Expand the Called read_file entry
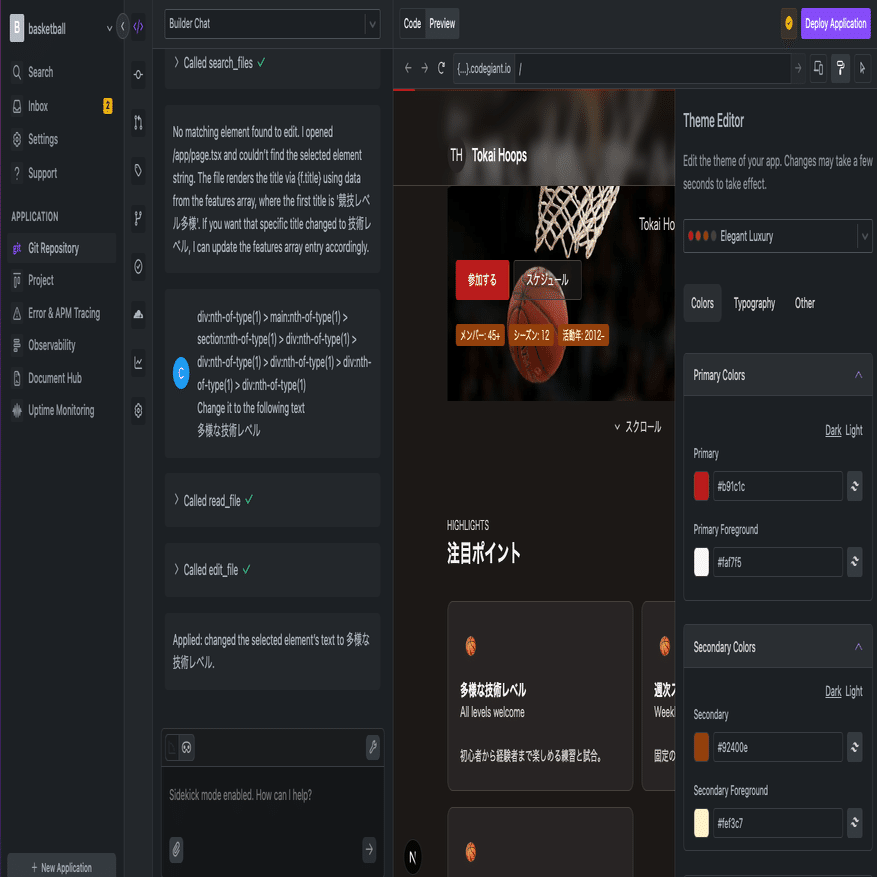877x877 pixels. coord(213,500)
